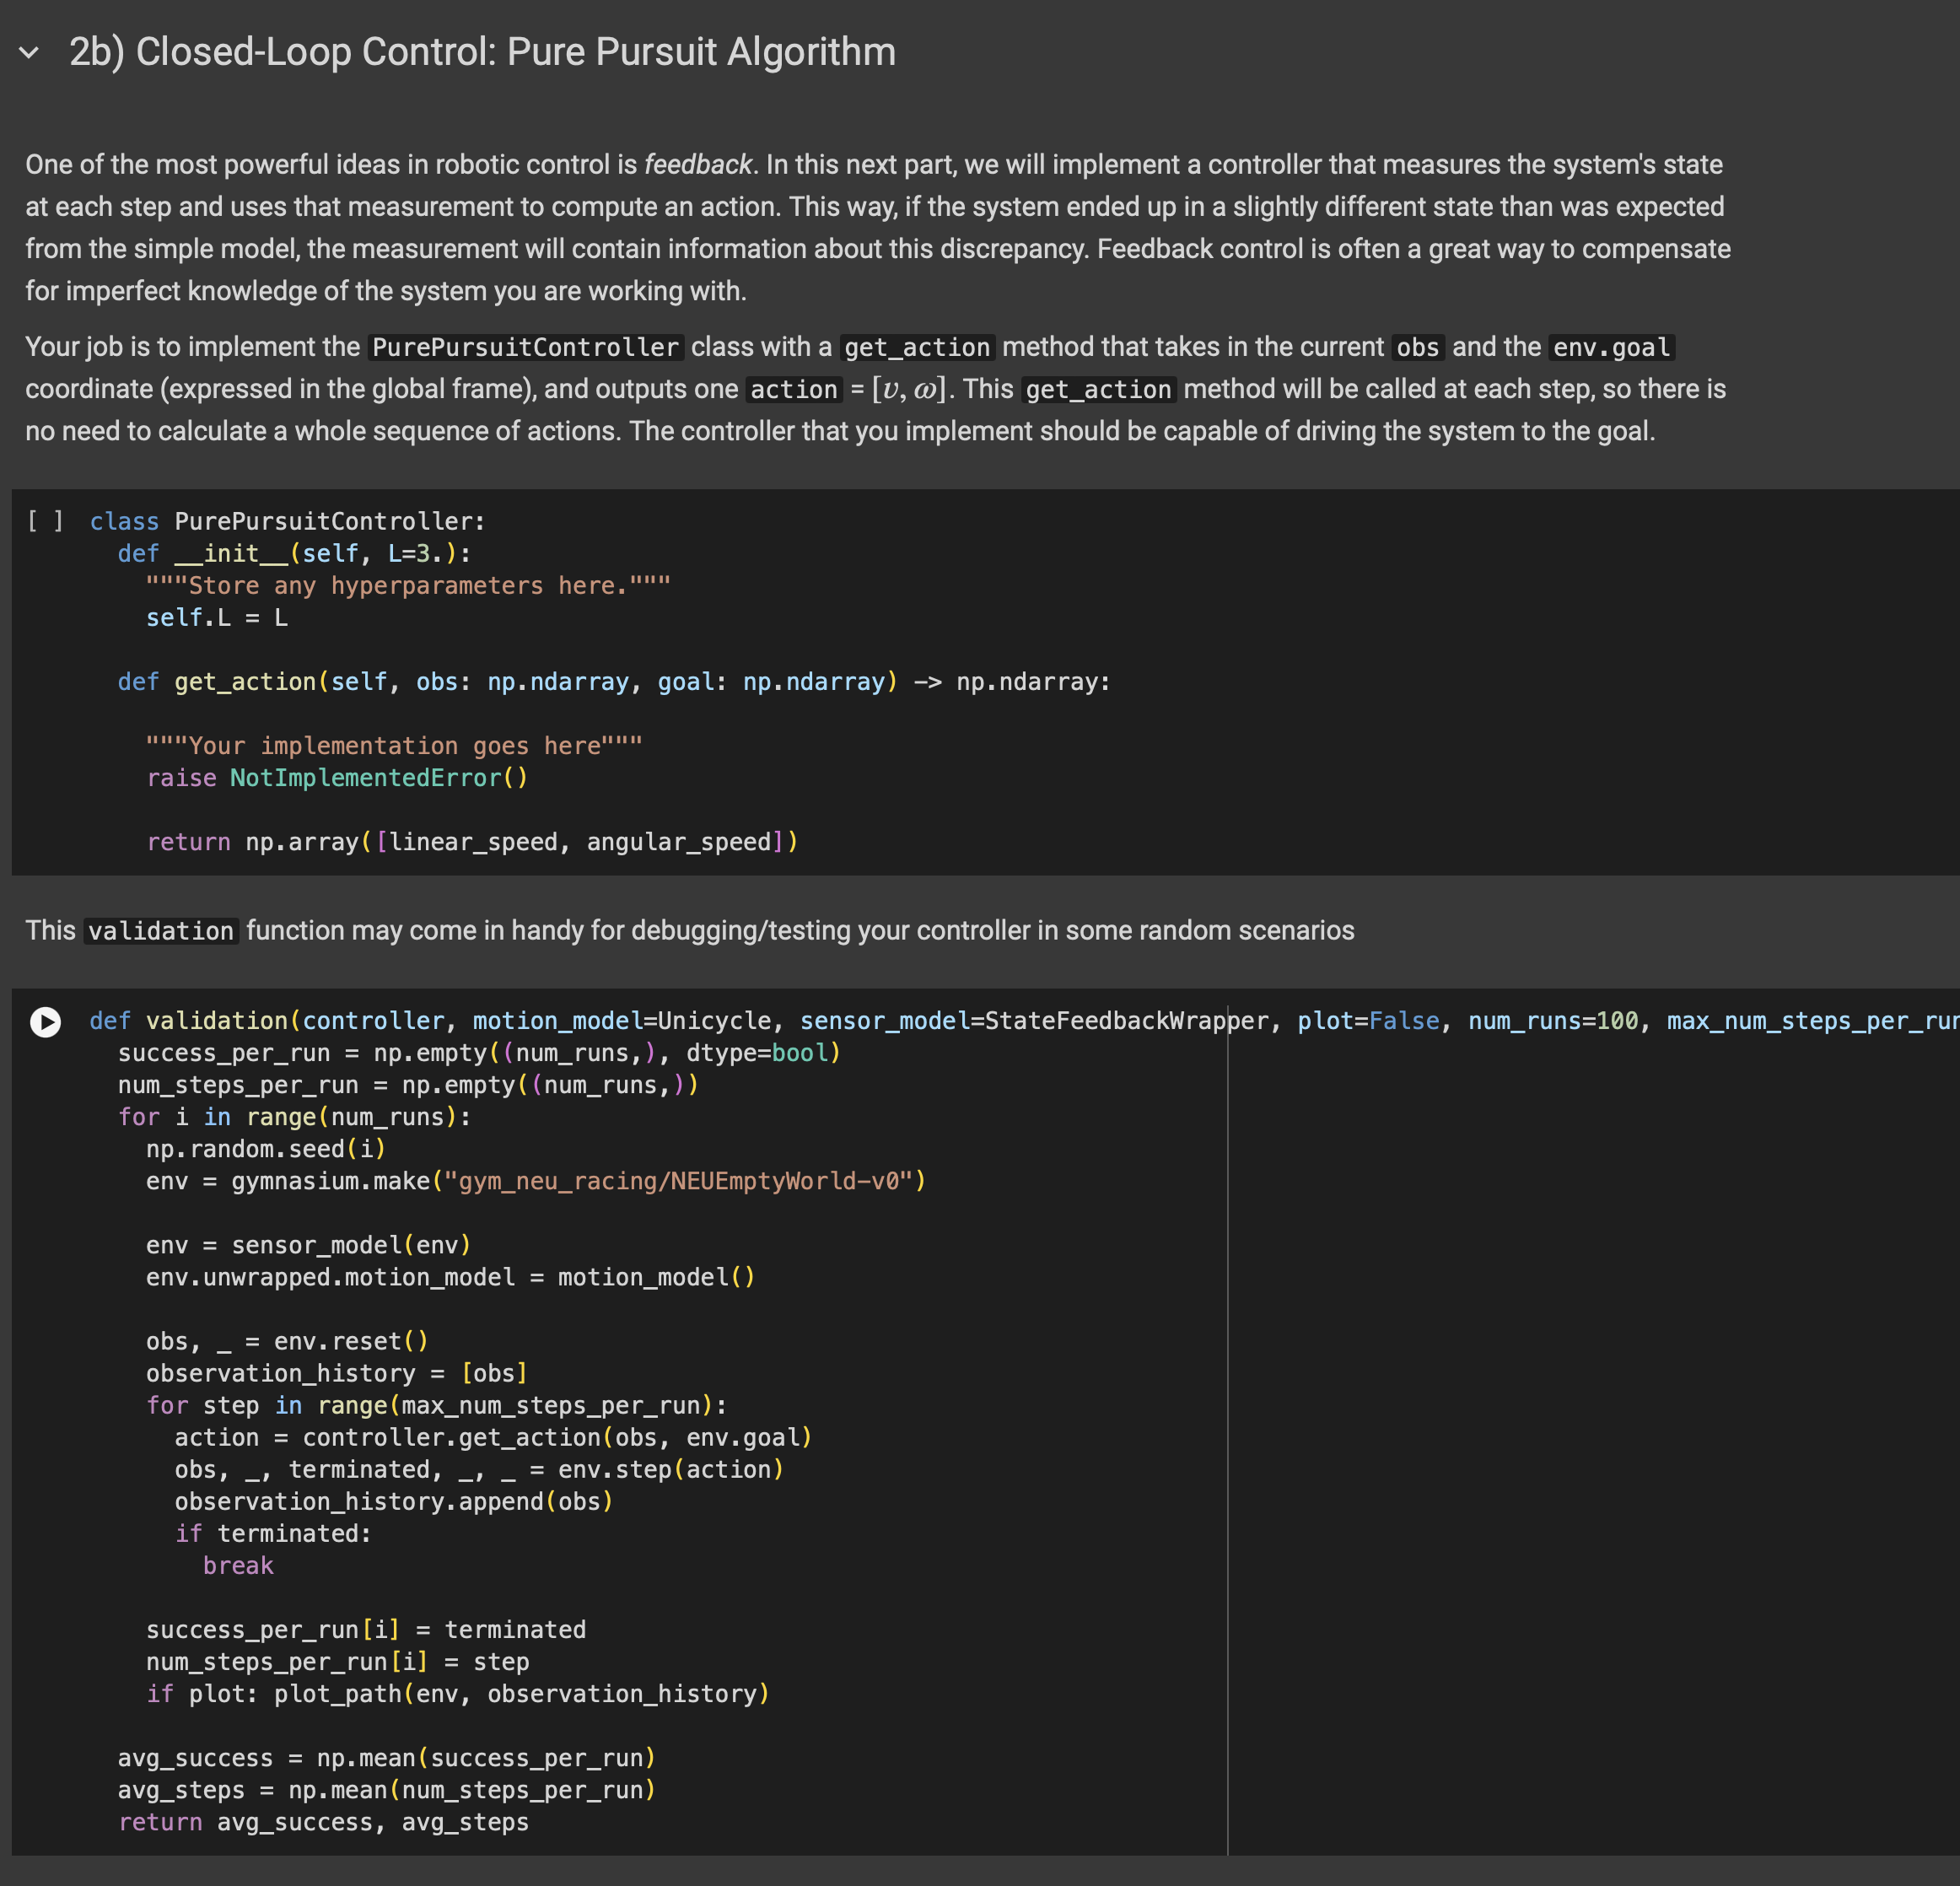Click the play icon beside def validation
Image resolution: width=1960 pixels, height=1886 pixels.
(45, 1022)
